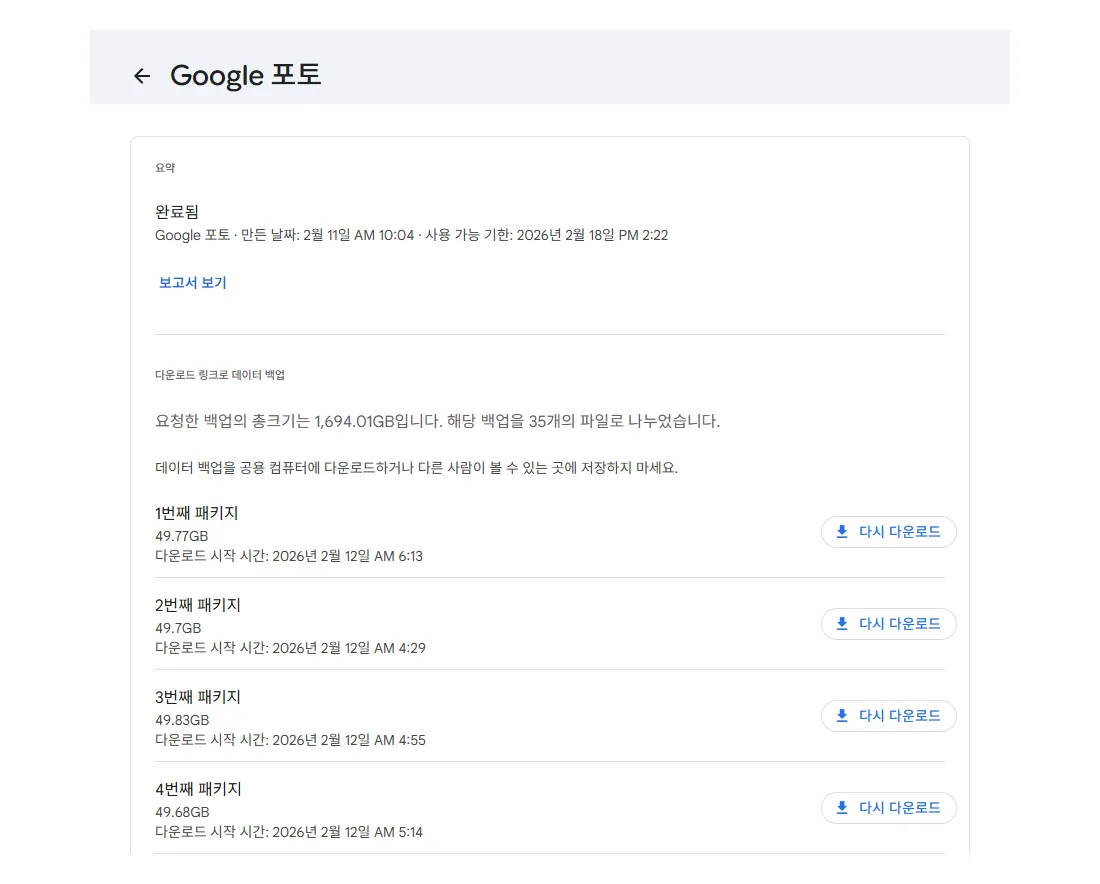
Task: Click the 1번째 패키지 title
Action: (x=196, y=513)
